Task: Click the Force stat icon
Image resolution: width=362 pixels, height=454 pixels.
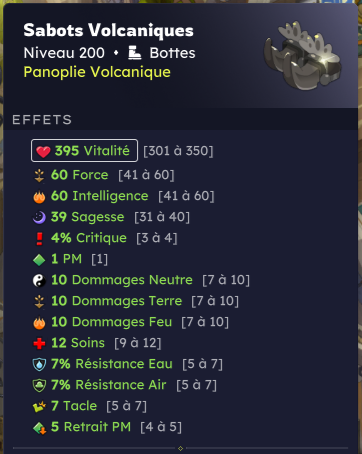Action: (39, 175)
